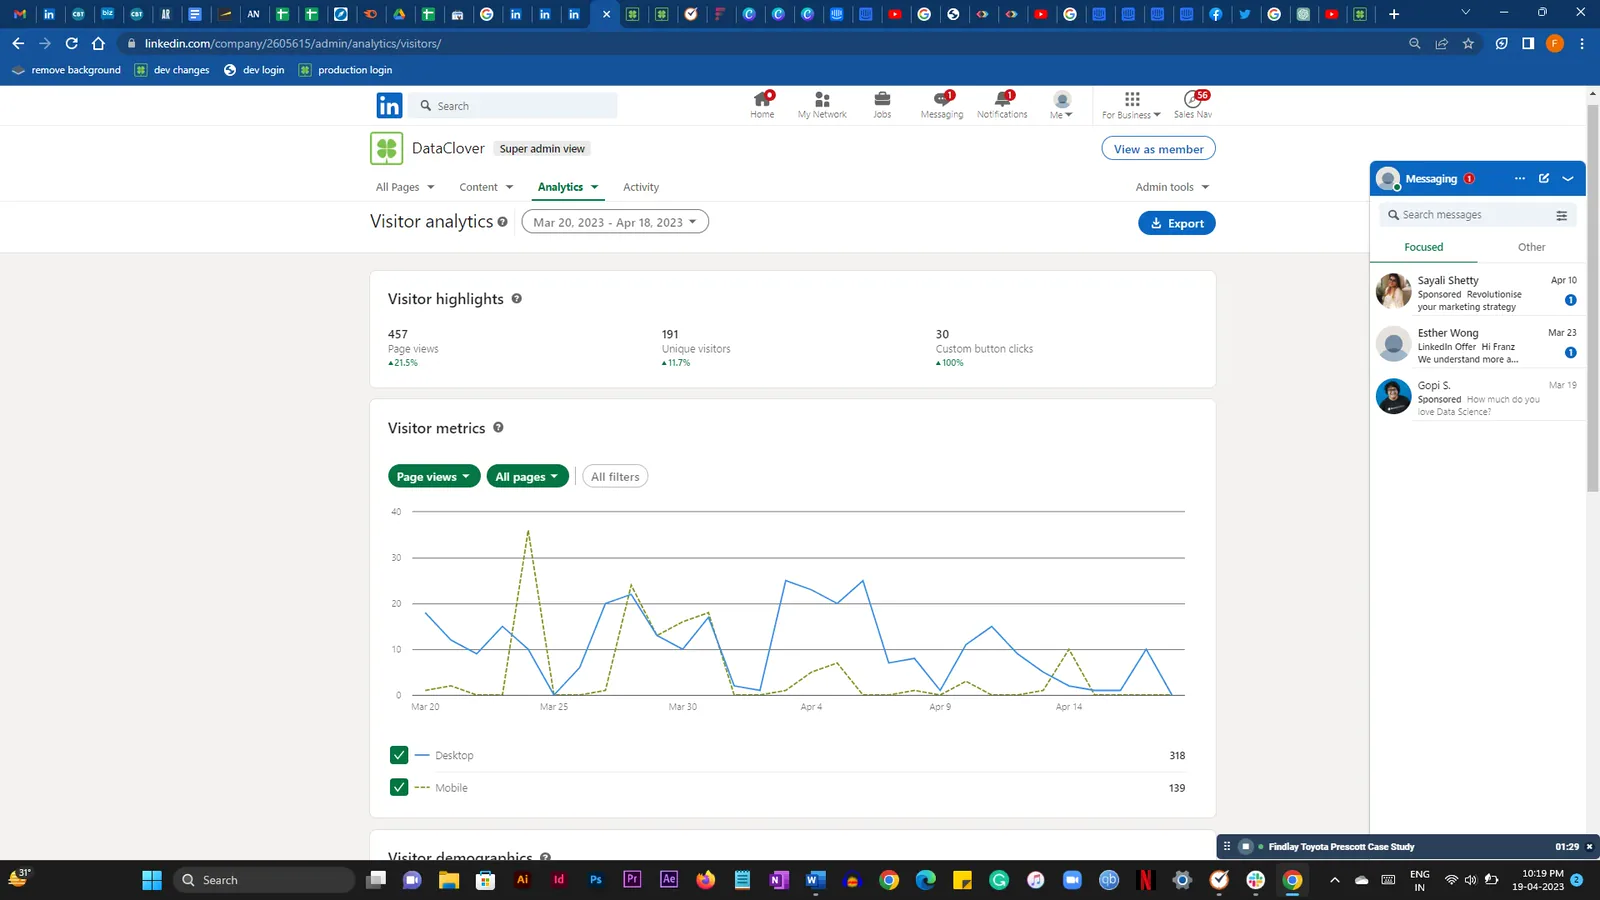Bookmark this page star icon
Image resolution: width=1600 pixels, height=900 pixels.
tap(1468, 43)
